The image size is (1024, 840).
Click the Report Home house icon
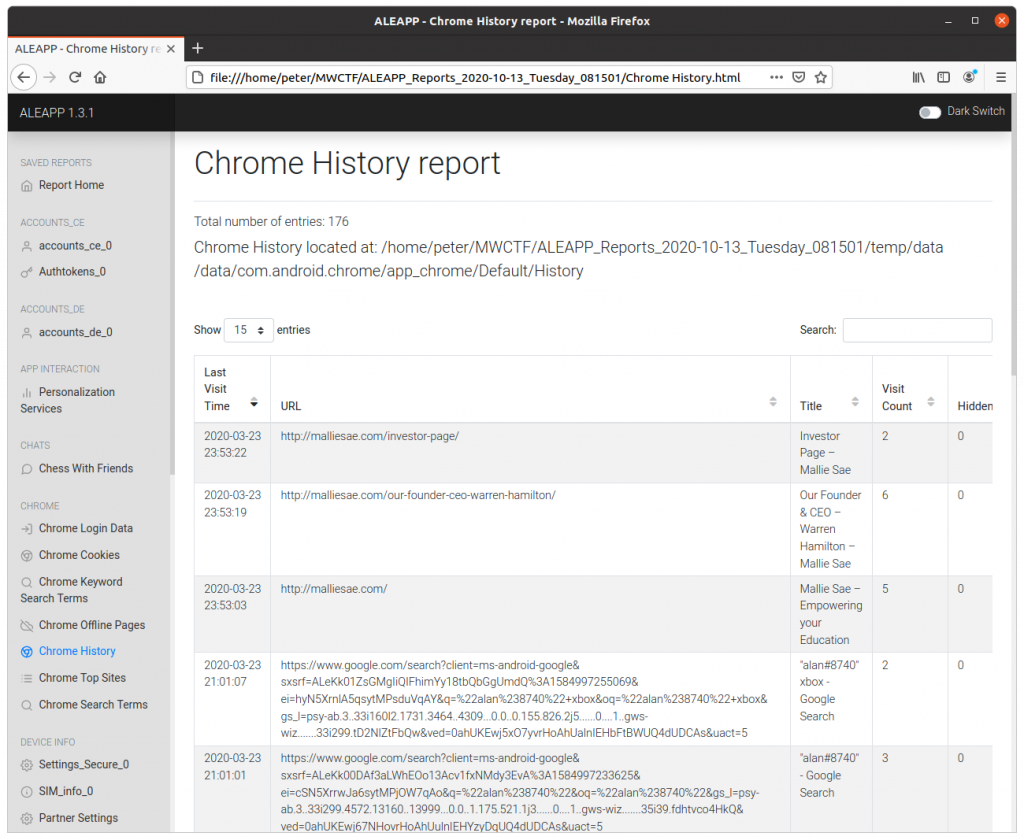[27, 186]
